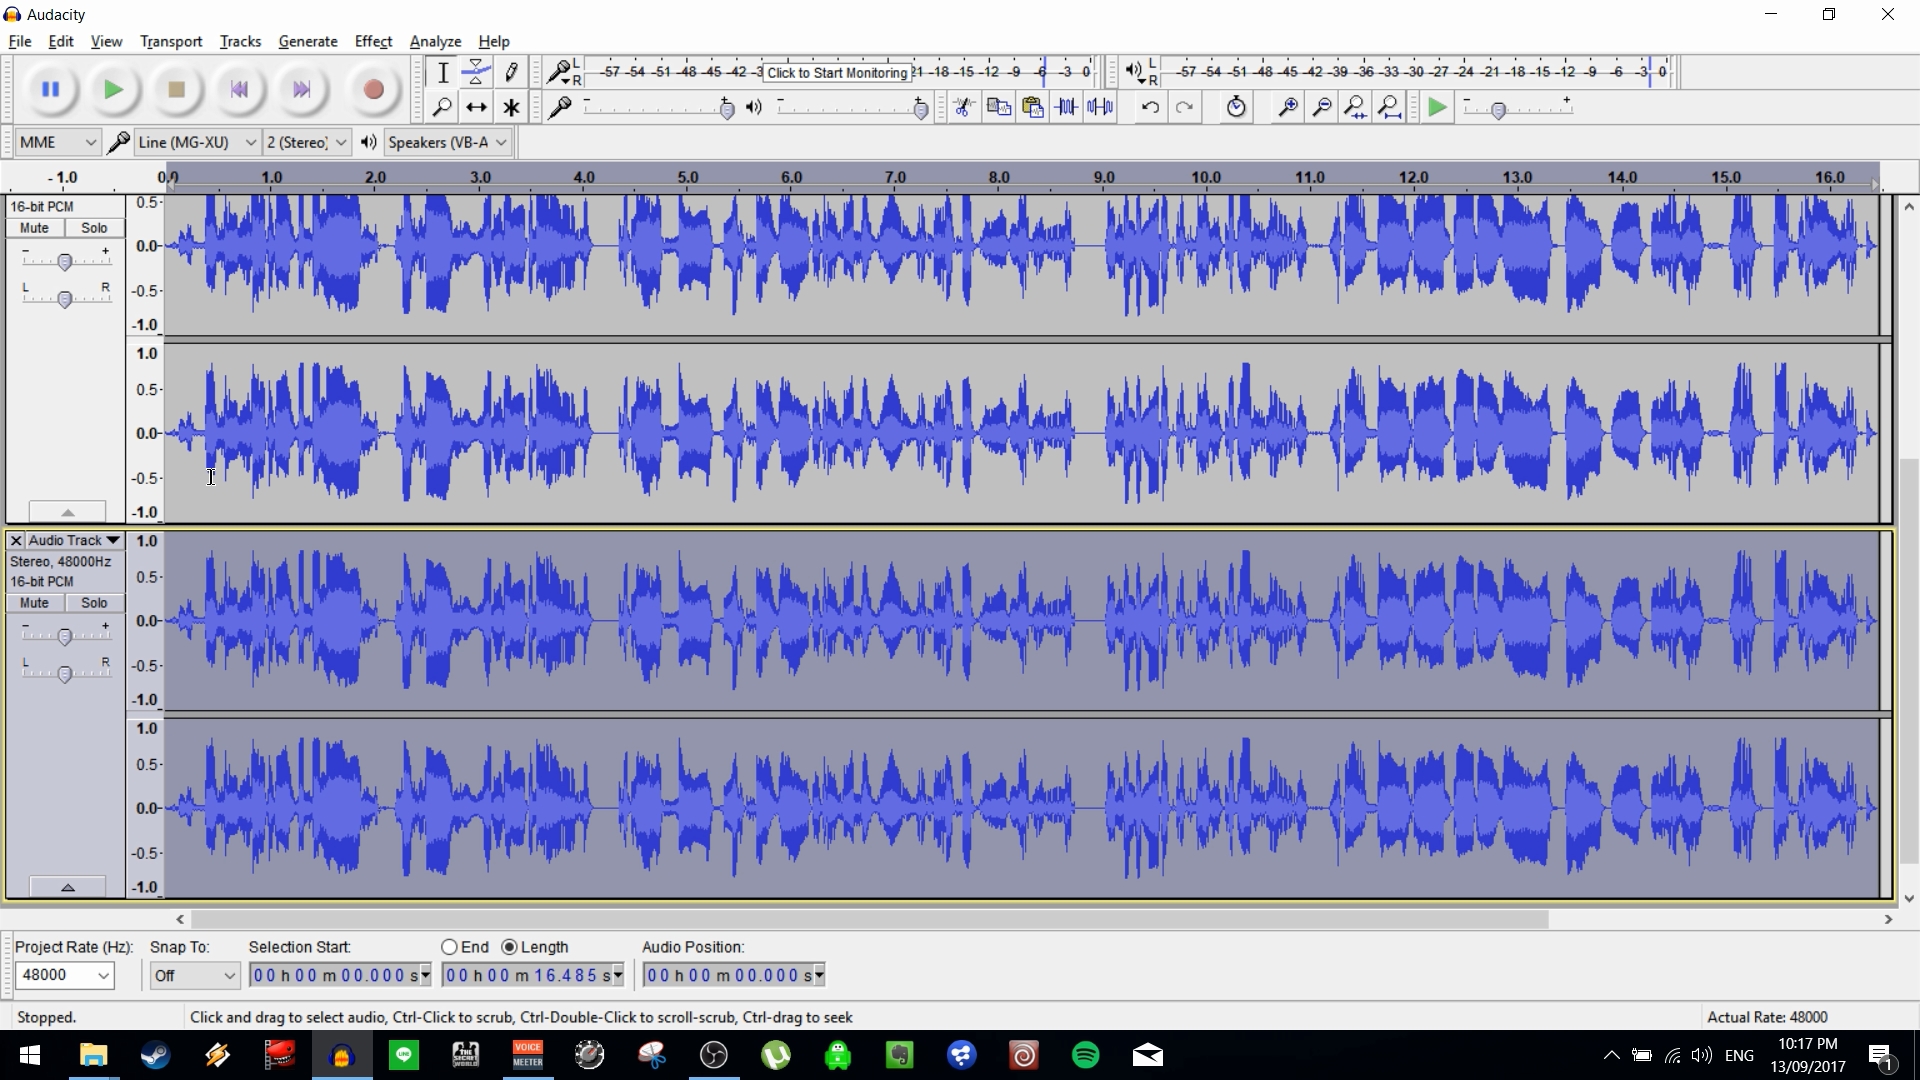Open the MME audio host dropdown
This screenshot has height=1080, width=1920.
(x=58, y=142)
